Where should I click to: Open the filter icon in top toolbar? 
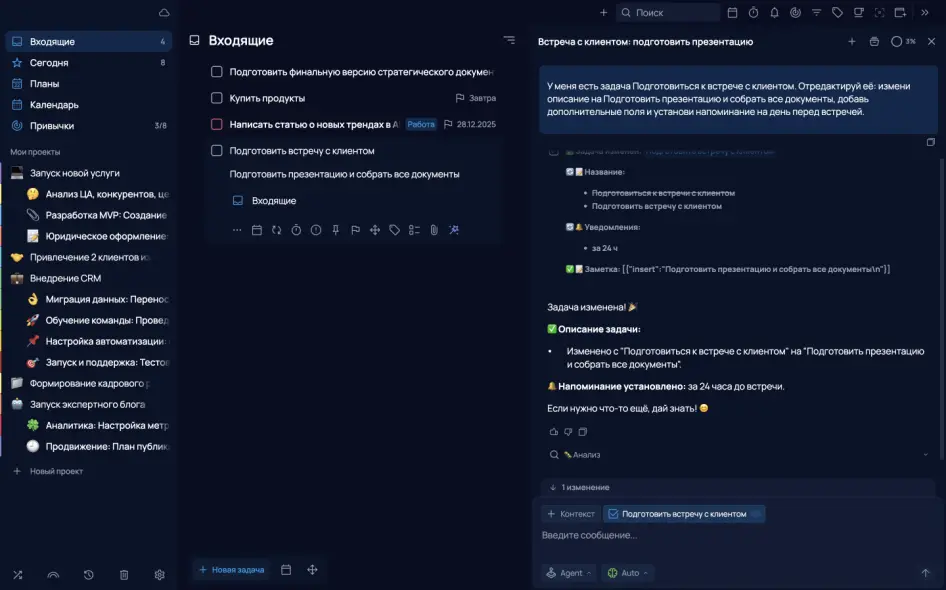pyautogui.click(x=816, y=13)
